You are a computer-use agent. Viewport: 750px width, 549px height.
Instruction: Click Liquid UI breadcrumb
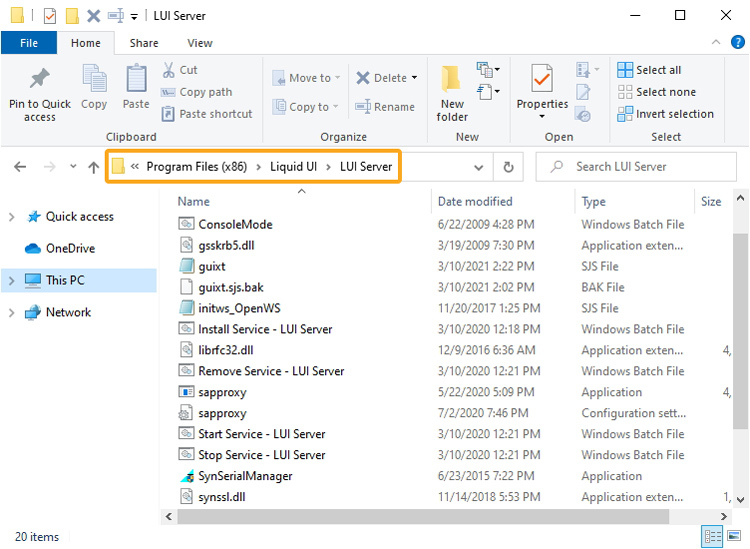pyautogui.click(x=293, y=166)
